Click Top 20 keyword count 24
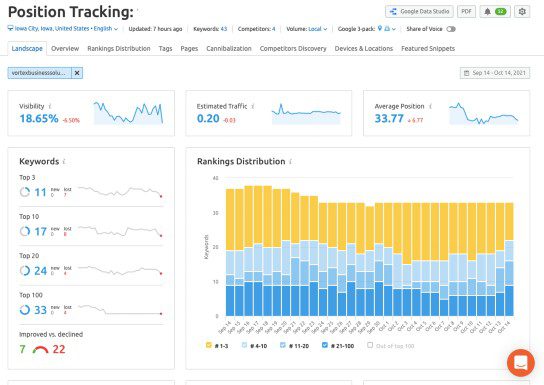 [40, 271]
